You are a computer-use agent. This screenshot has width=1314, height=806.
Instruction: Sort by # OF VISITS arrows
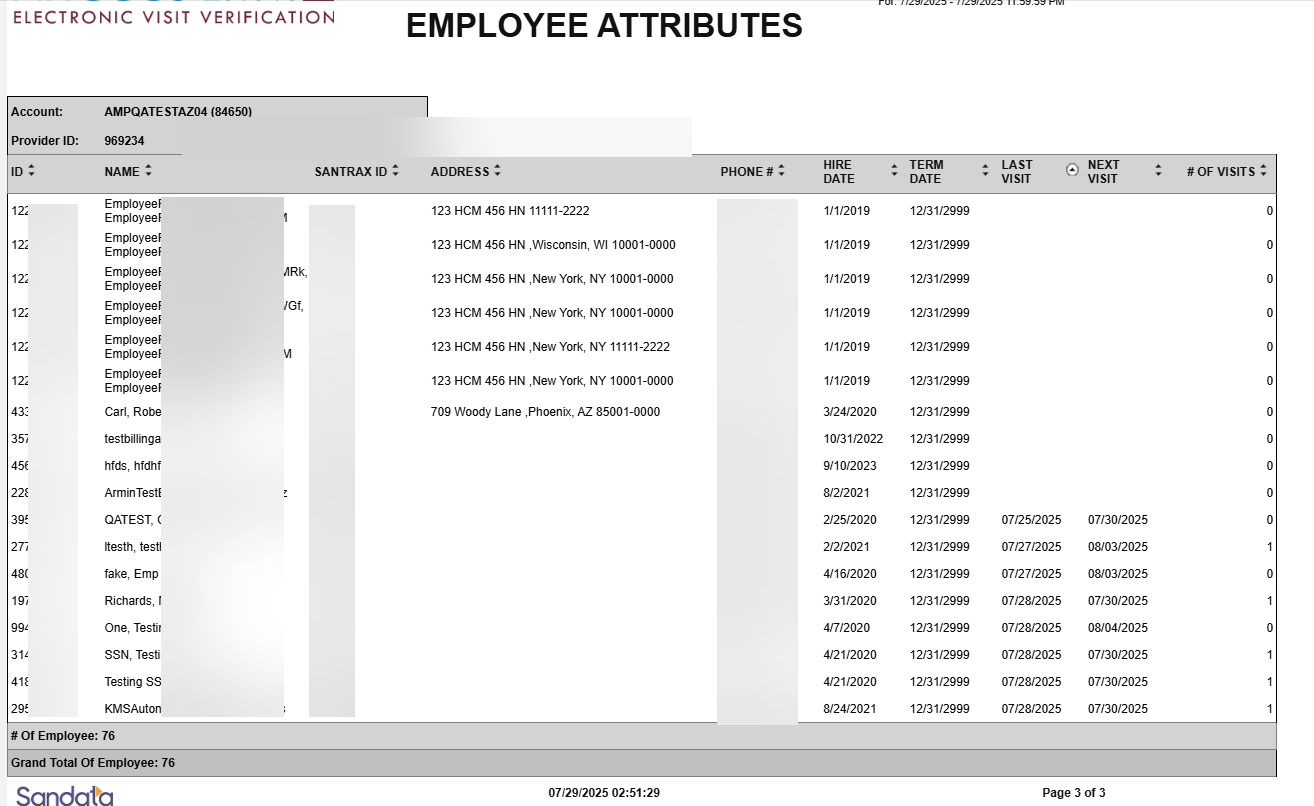[1264, 171]
